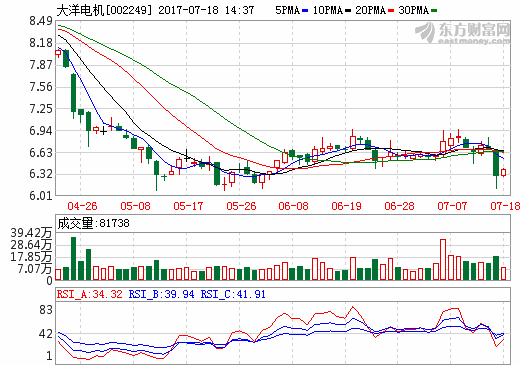The image size is (520, 365).
Task: Click the 20PMA legend label
Action: (371, 10)
